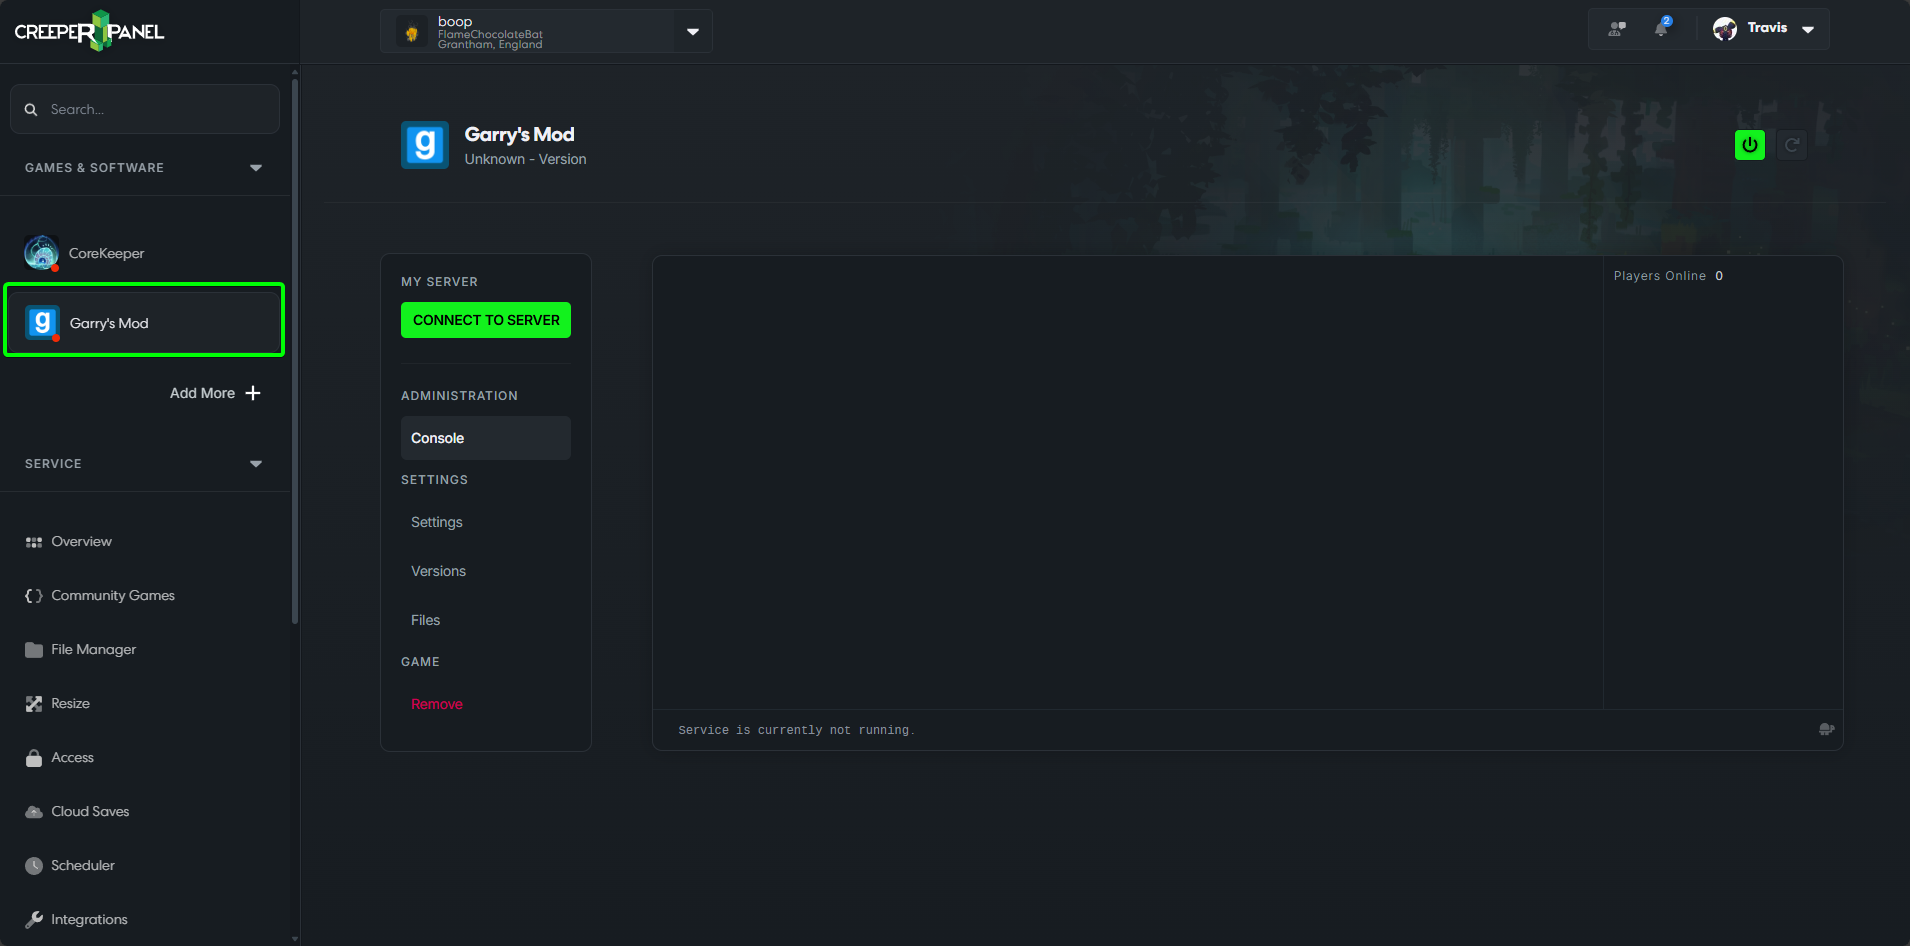Click the Access lock icon

point(33,757)
